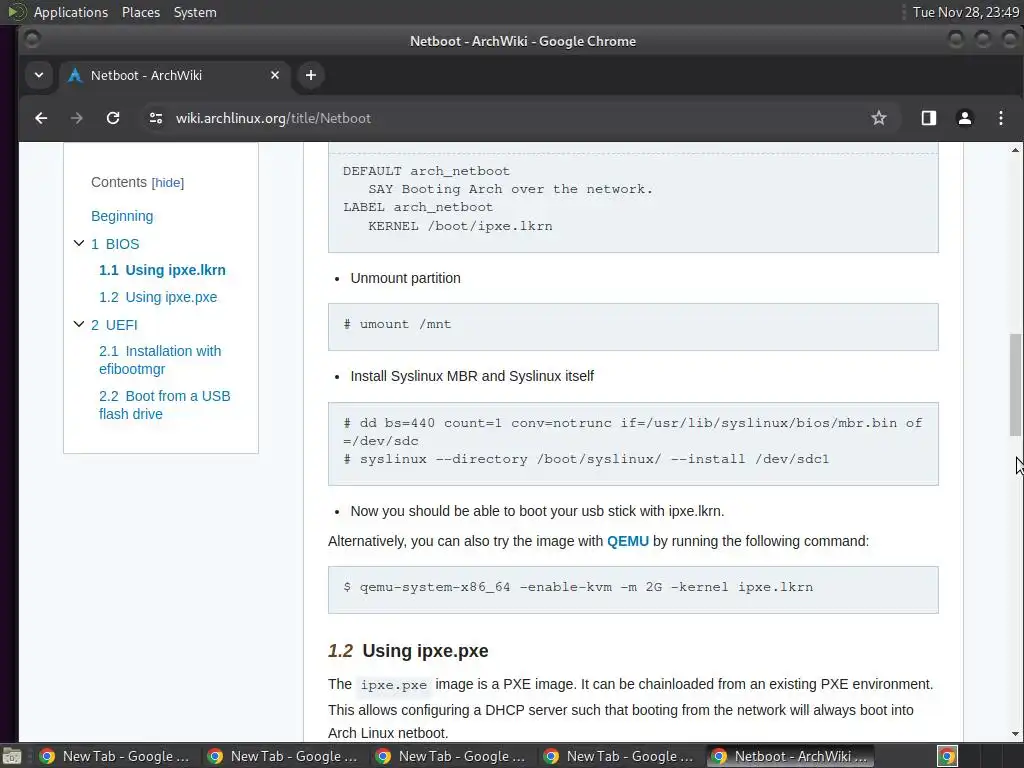The image size is (1024, 768).
Task: Open a new tab with plus button
Action: pyautogui.click(x=311, y=75)
